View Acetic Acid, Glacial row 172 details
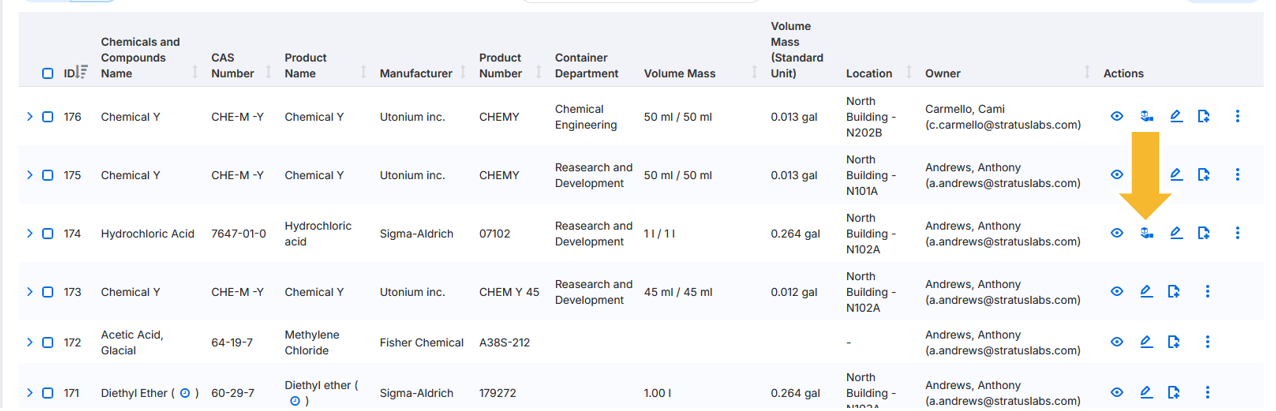This screenshot has width=1276, height=411. click(1117, 342)
